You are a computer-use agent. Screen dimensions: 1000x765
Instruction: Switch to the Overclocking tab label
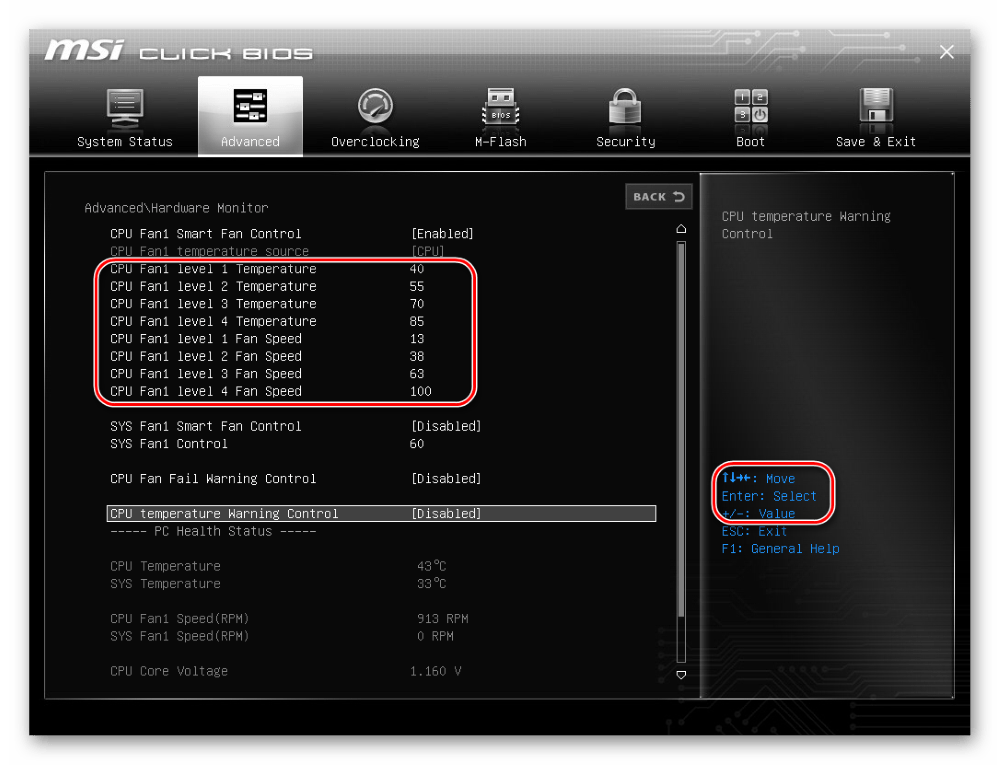click(x=375, y=142)
